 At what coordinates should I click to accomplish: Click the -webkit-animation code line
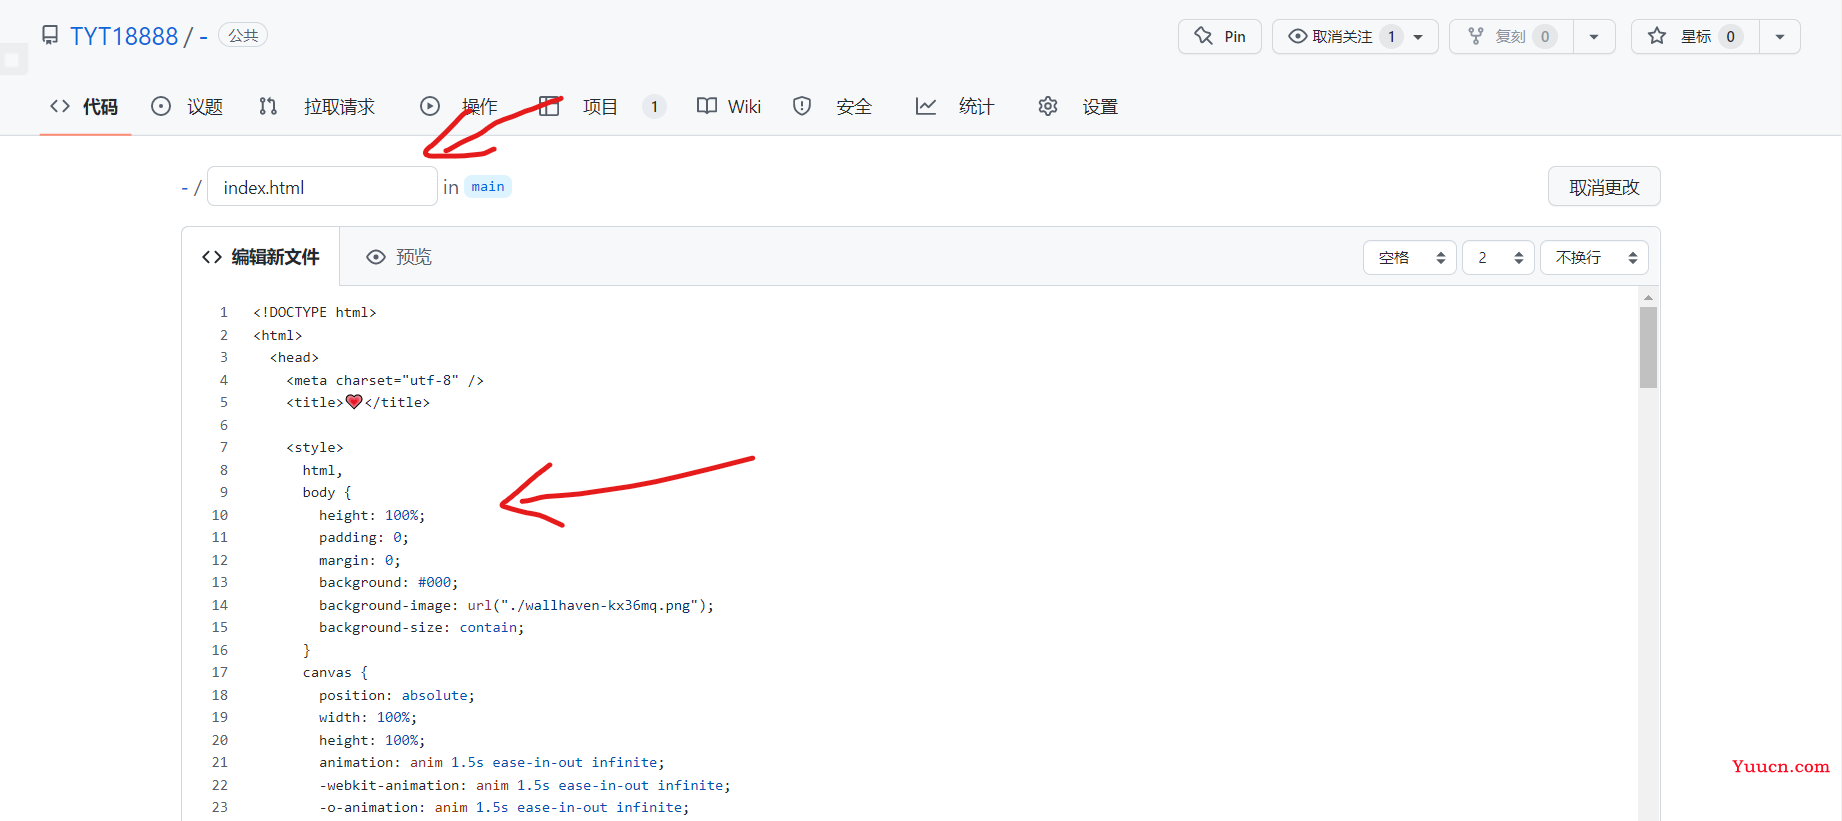coord(525,785)
